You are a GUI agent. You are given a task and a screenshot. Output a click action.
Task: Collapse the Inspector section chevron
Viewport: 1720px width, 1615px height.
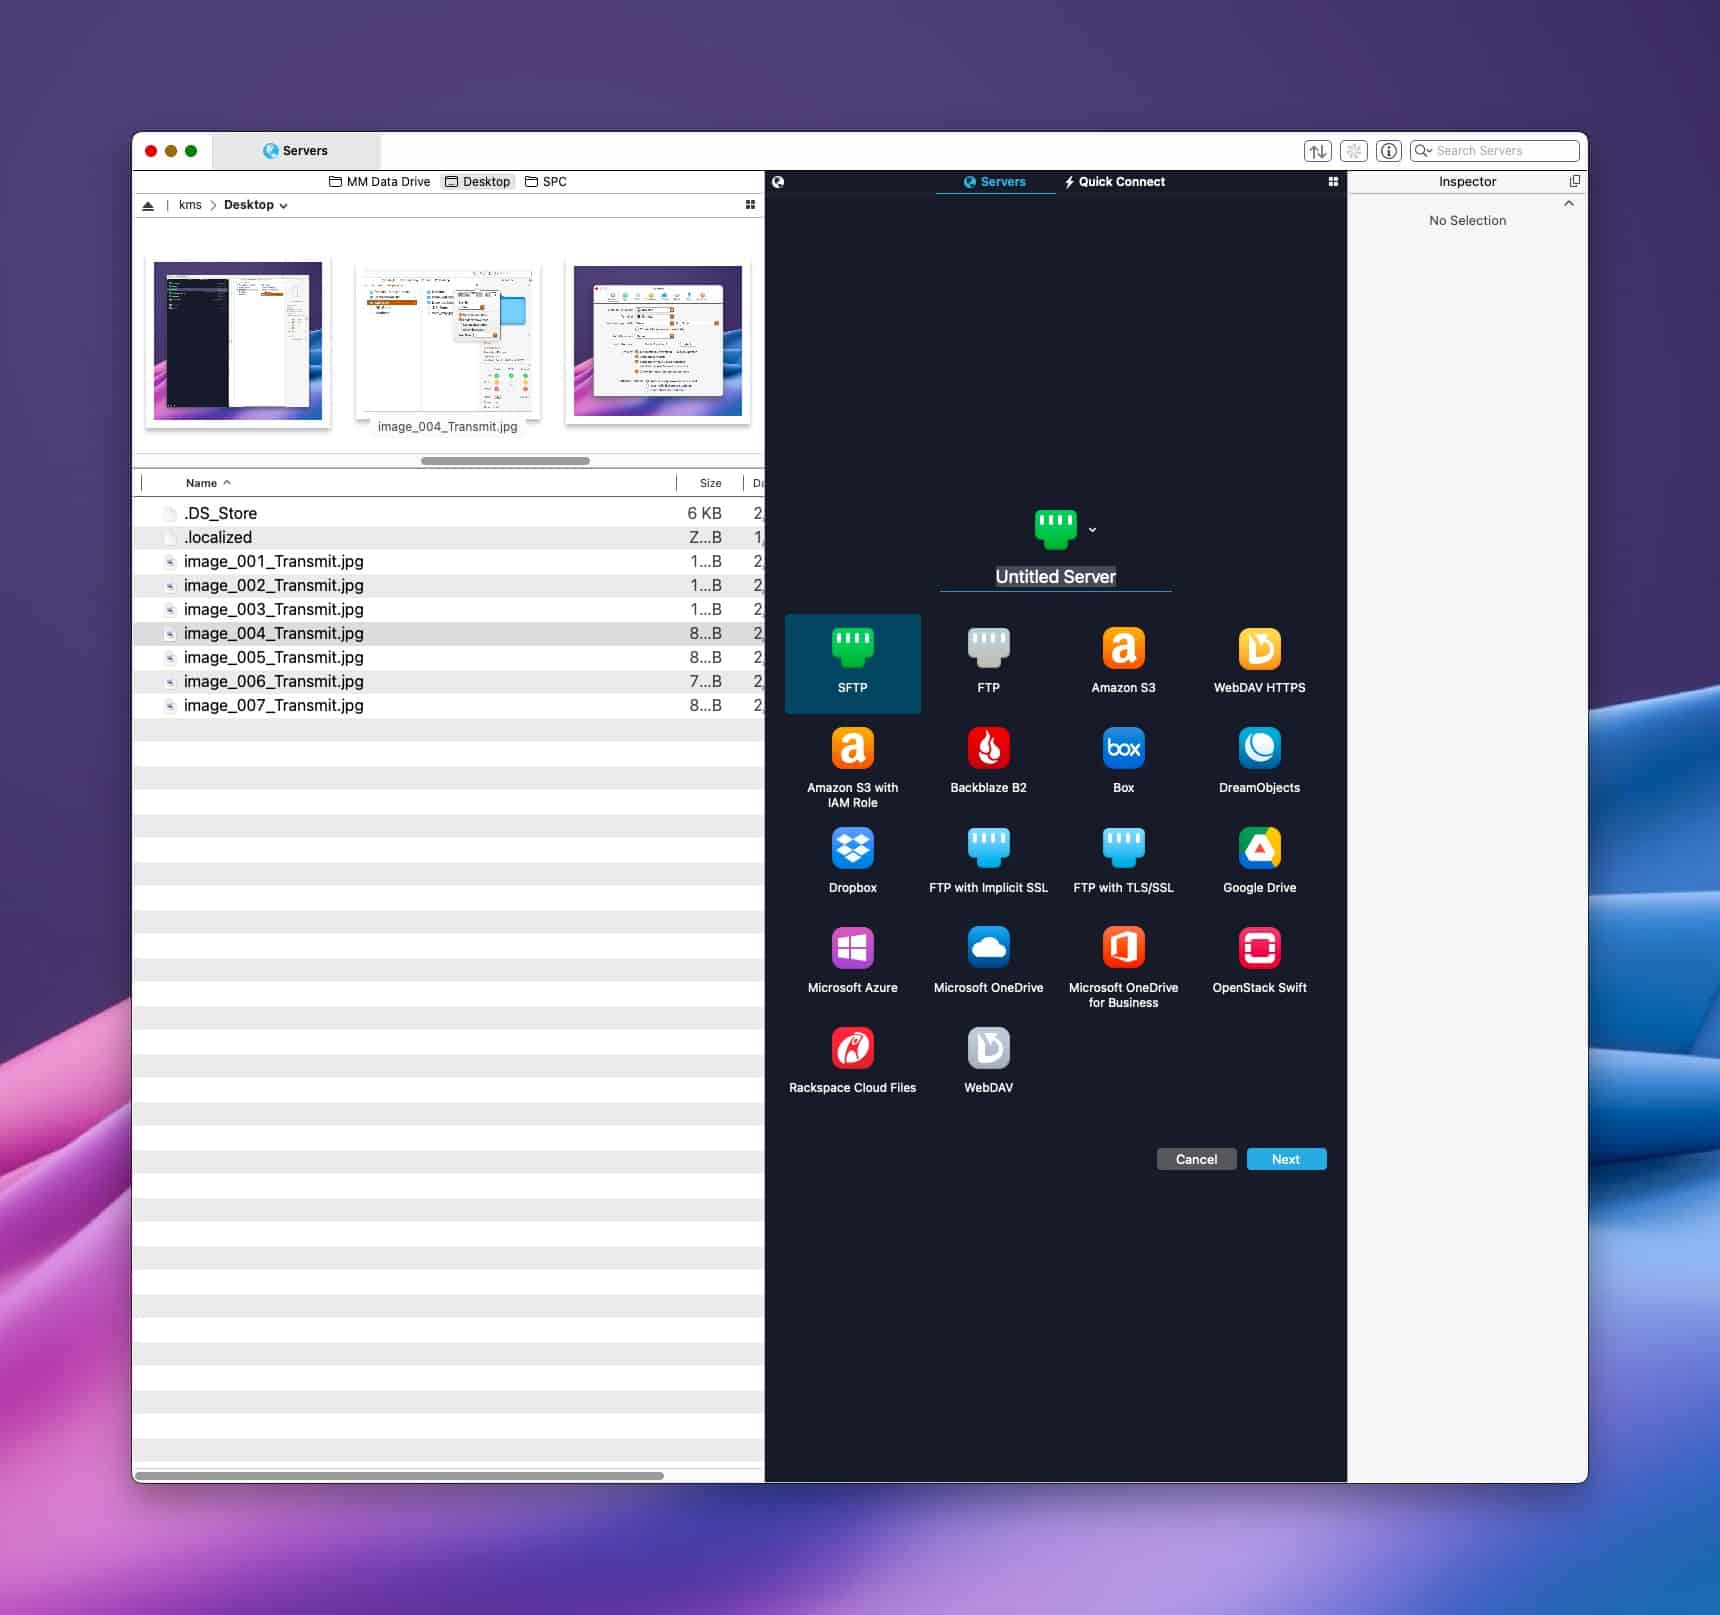(x=1568, y=204)
